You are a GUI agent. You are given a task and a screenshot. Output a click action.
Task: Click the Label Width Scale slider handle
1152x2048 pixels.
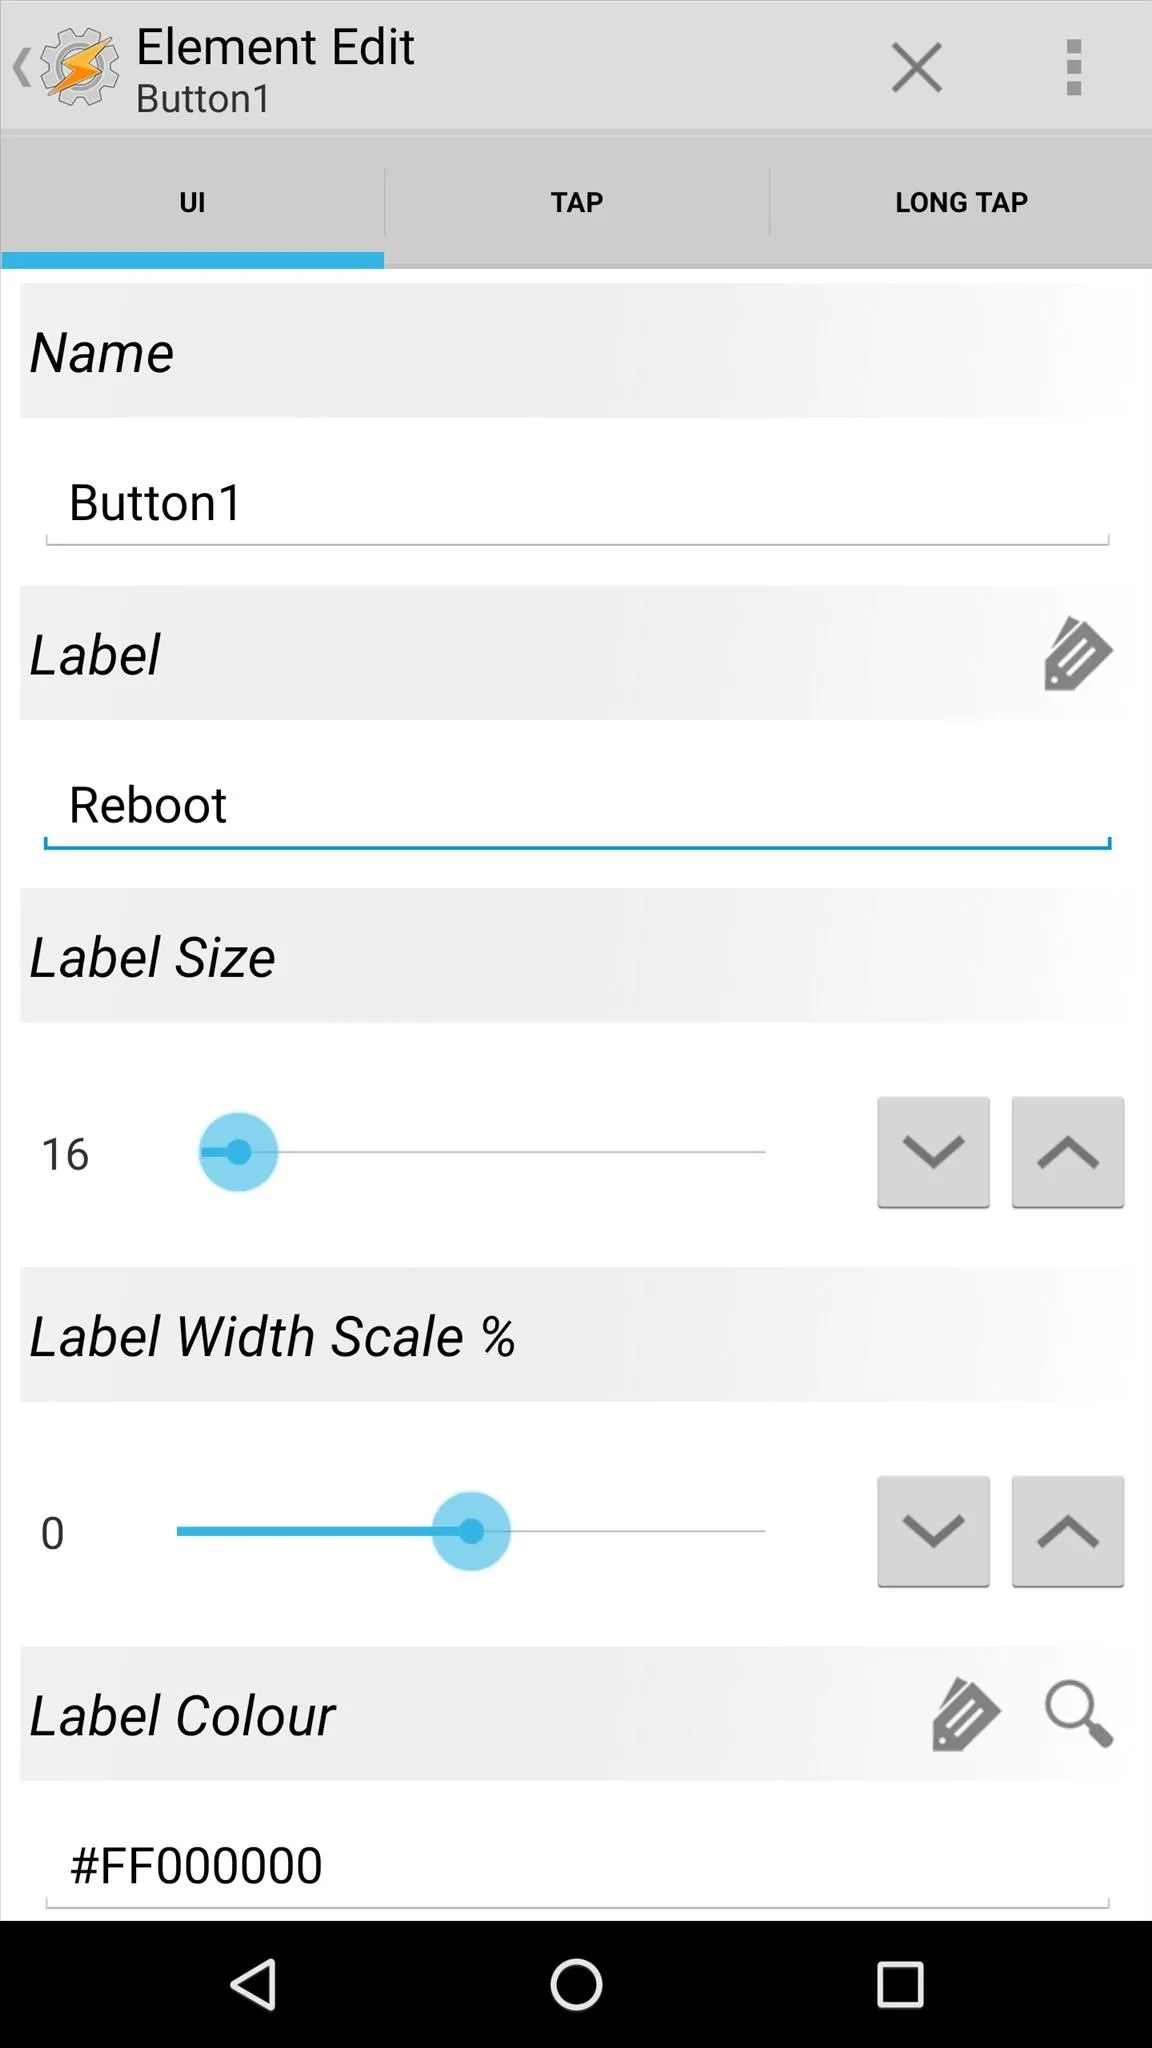471,1531
